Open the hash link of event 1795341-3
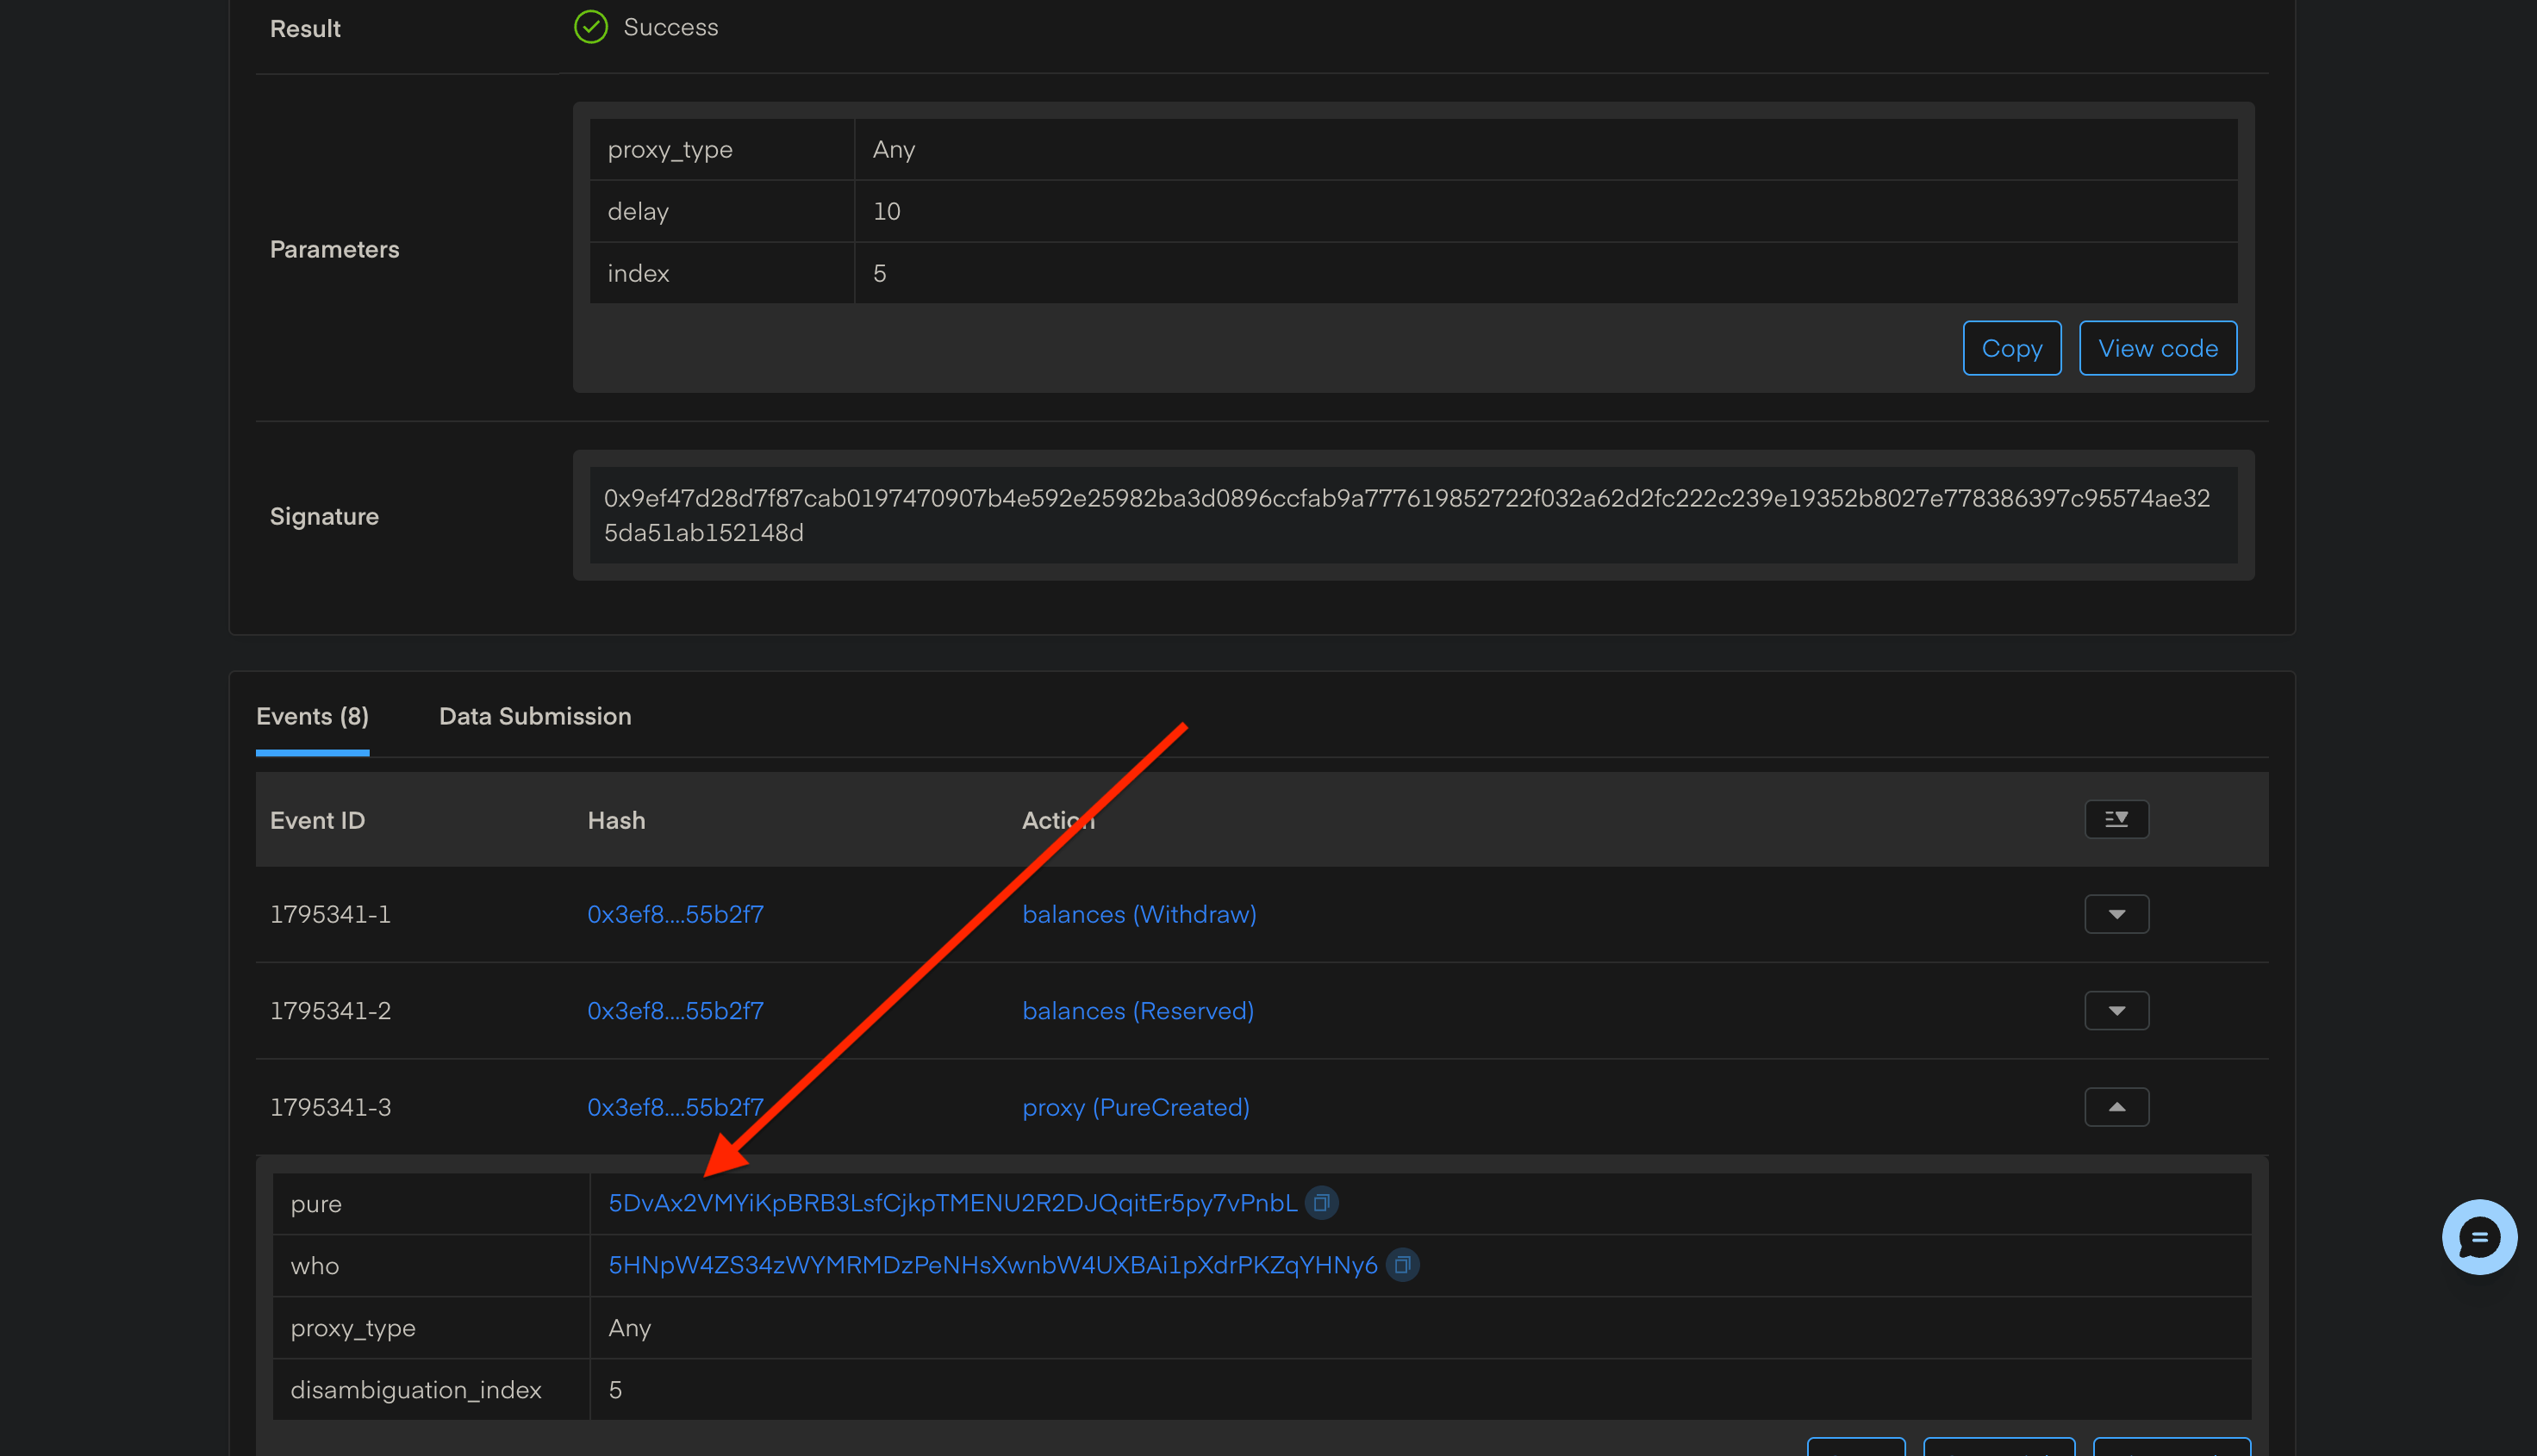 tap(676, 1106)
